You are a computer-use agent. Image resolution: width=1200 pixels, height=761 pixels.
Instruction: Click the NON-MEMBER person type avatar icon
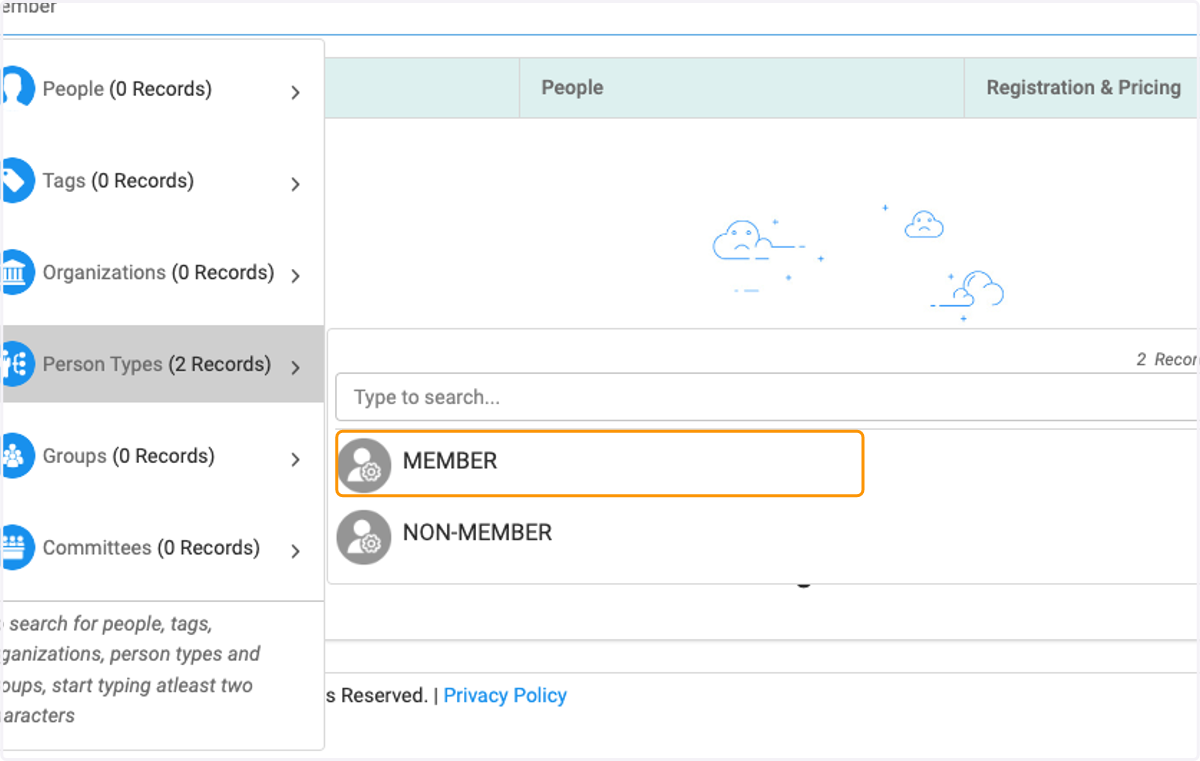[x=364, y=537]
